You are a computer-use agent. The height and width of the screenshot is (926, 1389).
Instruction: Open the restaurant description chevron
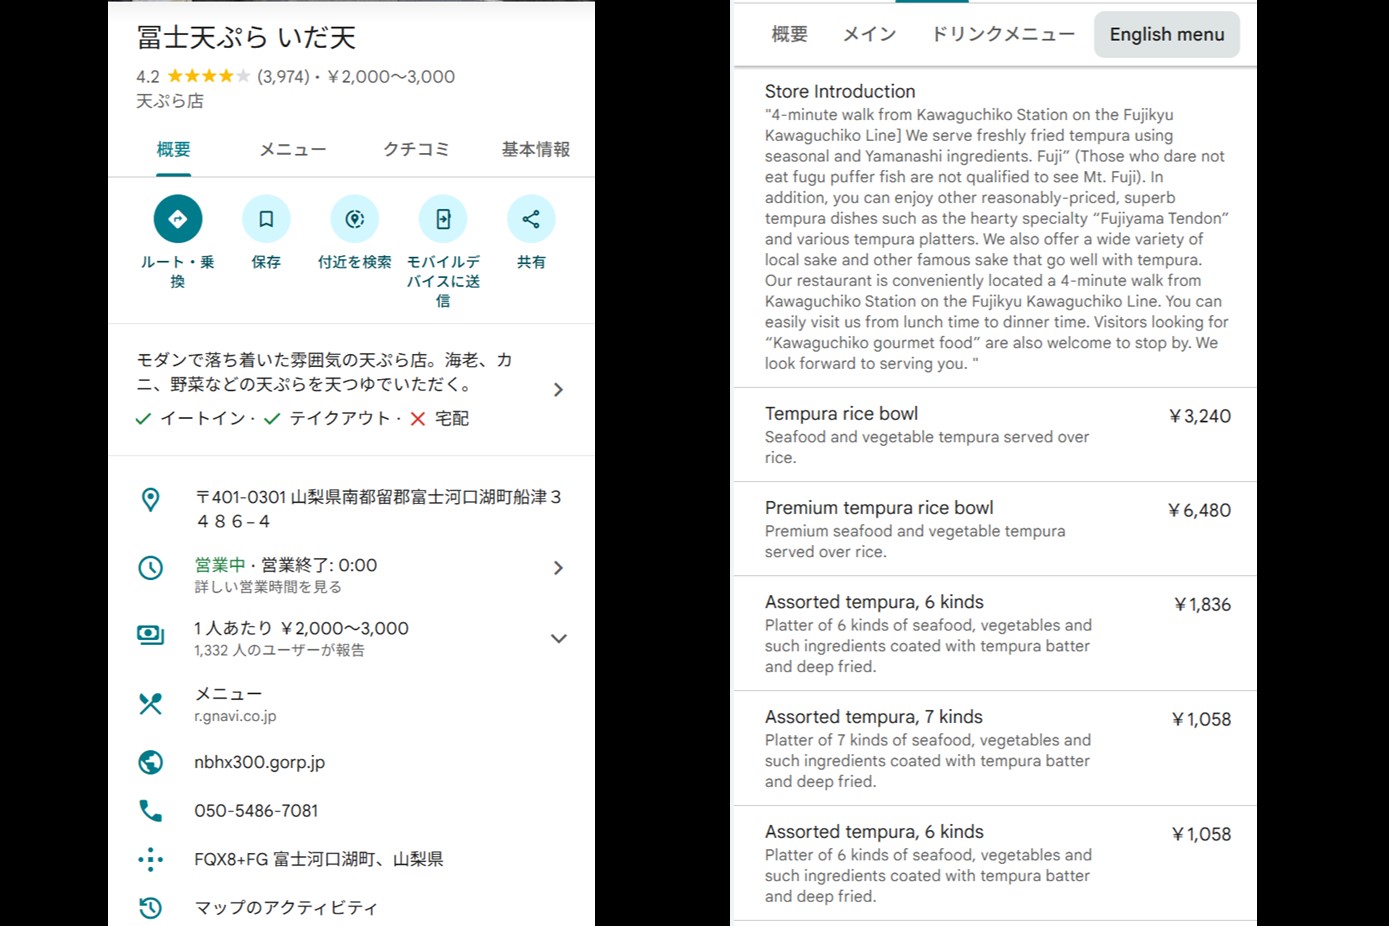pyautogui.click(x=559, y=390)
